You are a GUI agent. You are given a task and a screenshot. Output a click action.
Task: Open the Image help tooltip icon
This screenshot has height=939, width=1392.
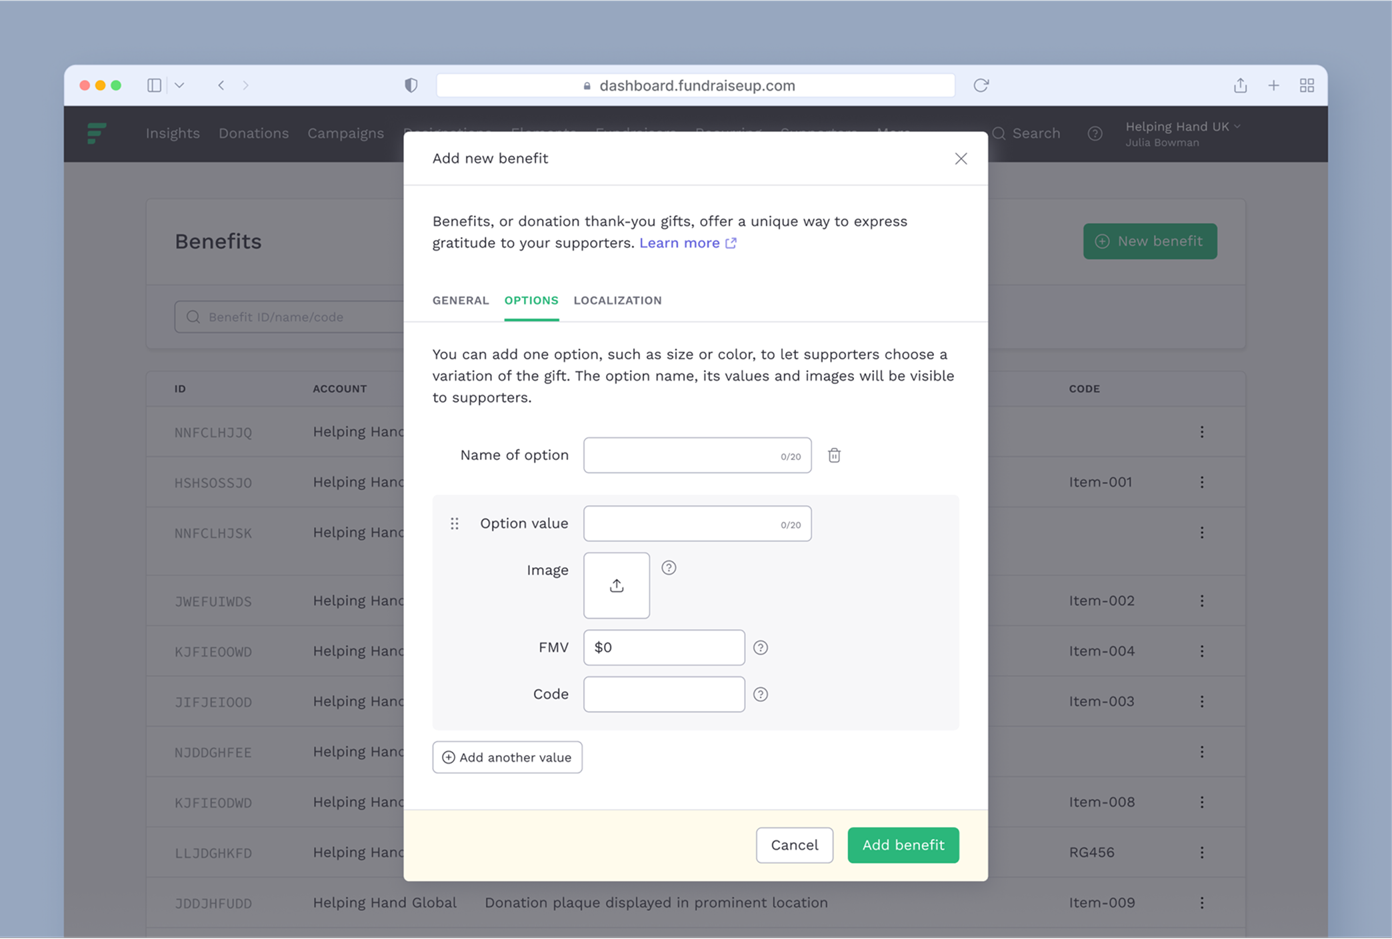(x=668, y=567)
